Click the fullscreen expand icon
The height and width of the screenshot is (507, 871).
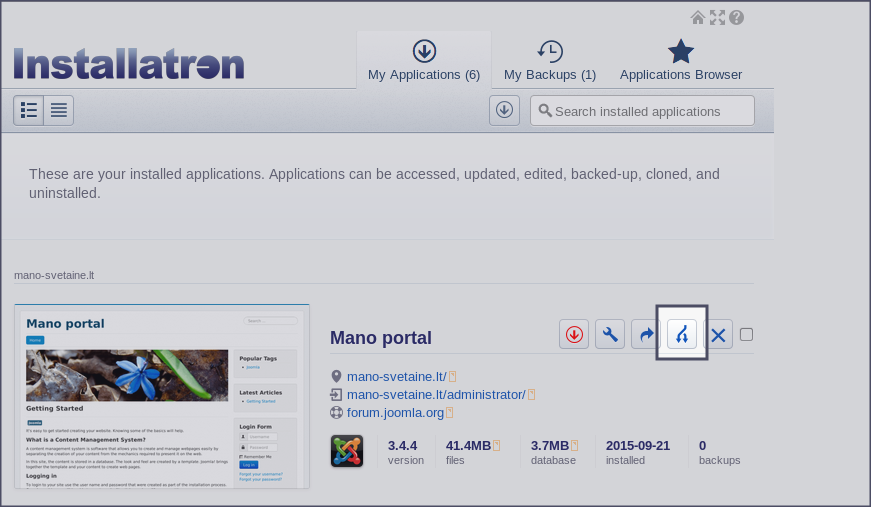pyautogui.click(x=717, y=18)
